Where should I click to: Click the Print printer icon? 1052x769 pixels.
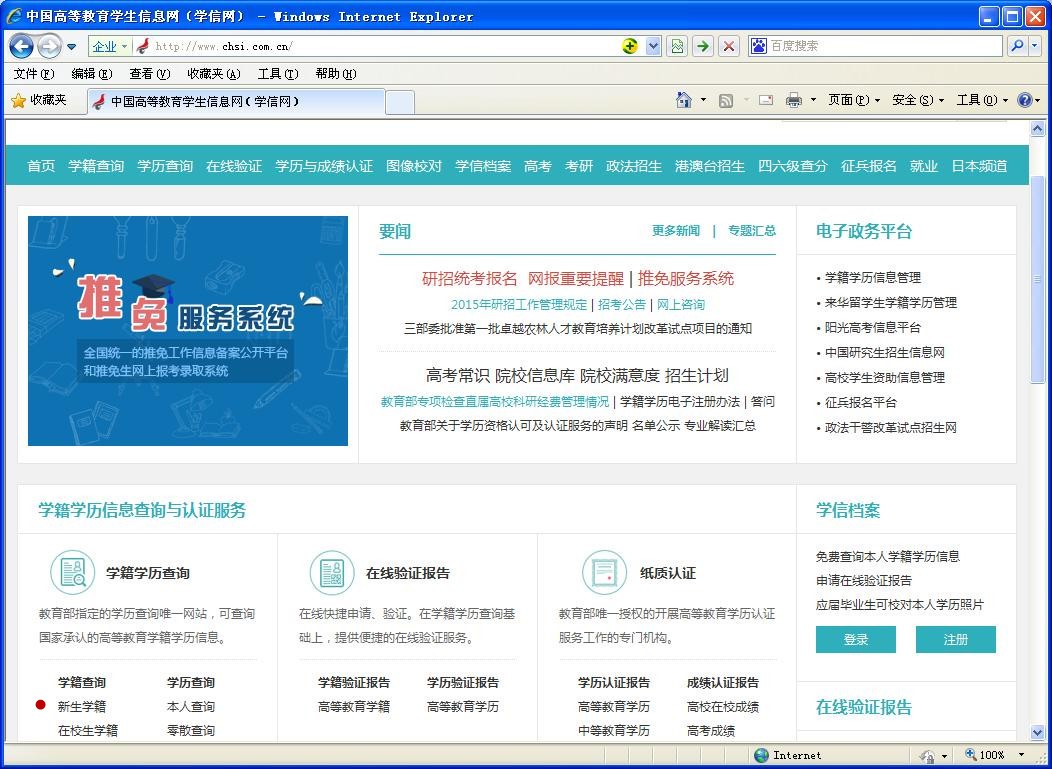pos(794,100)
